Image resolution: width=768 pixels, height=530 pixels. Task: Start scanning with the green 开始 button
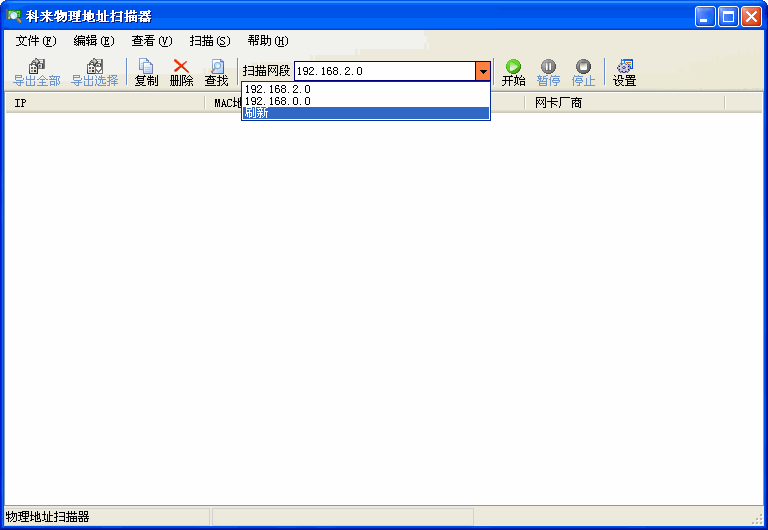click(513, 72)
